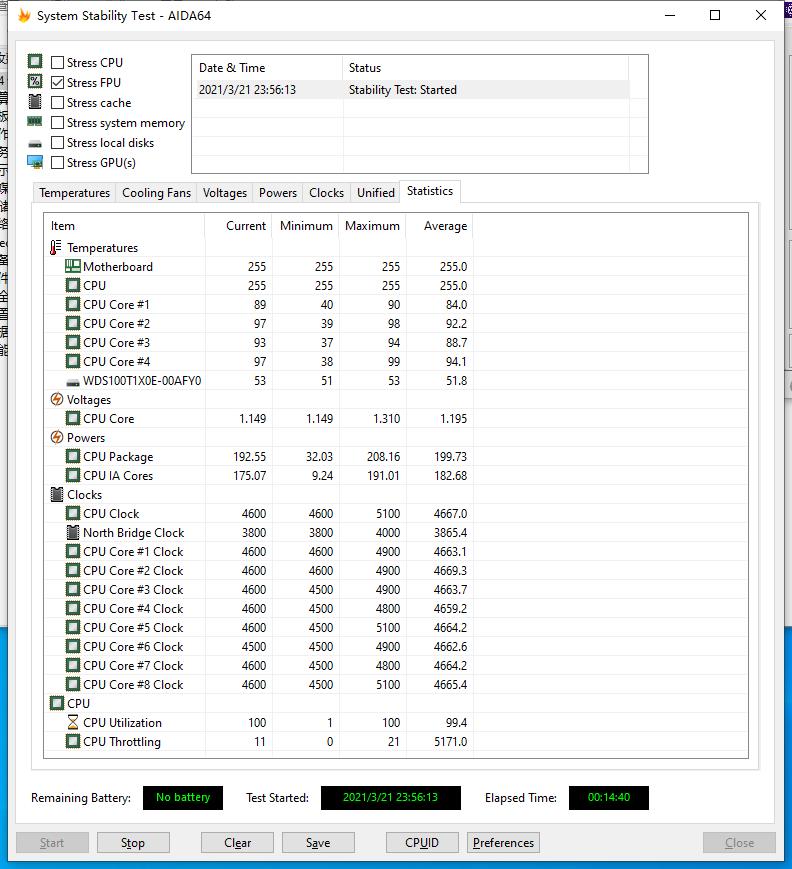Click the Maximum column header
Image resolution: width=792 pixels, height=869 pixels.
point(372,226)
